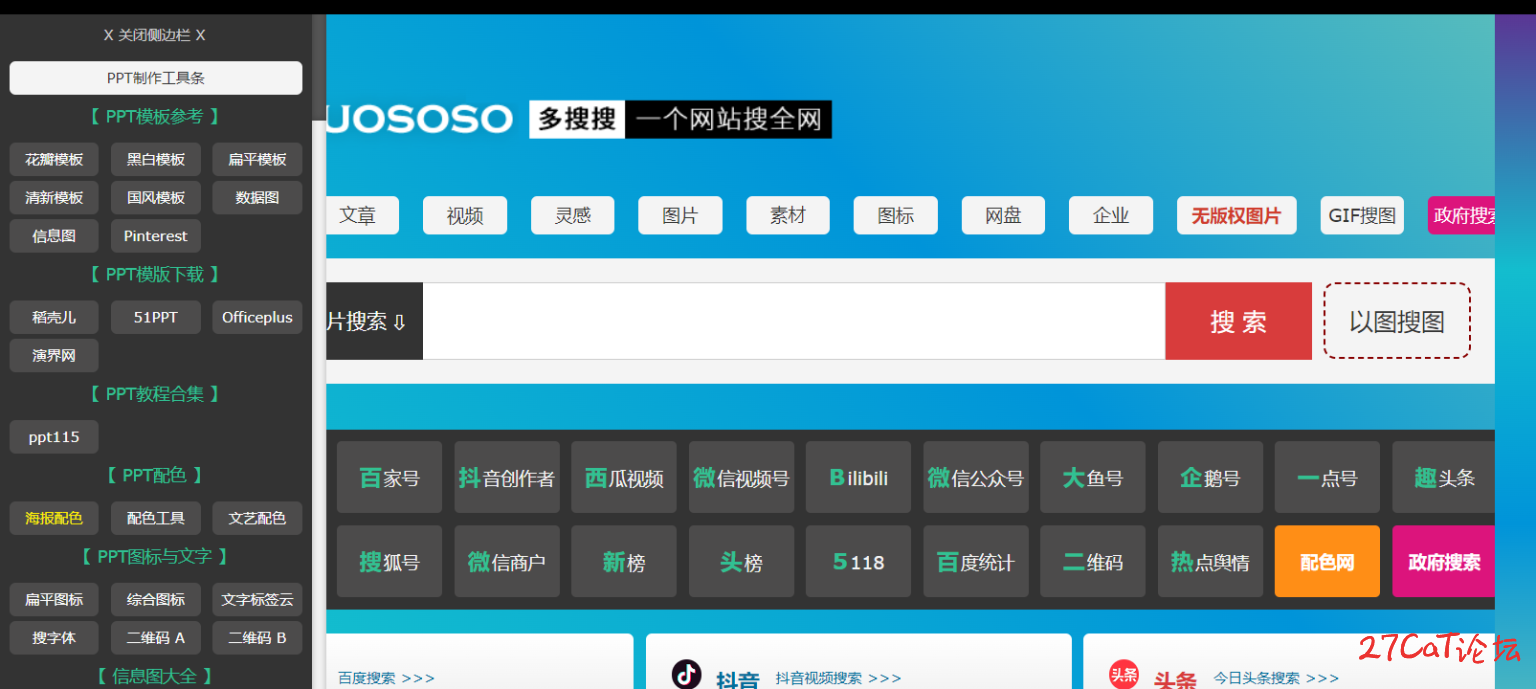The height and width of the screenshot is (689, 1536).
Task: Click the 大鱼号 tile
Action: pos(1093,477)
